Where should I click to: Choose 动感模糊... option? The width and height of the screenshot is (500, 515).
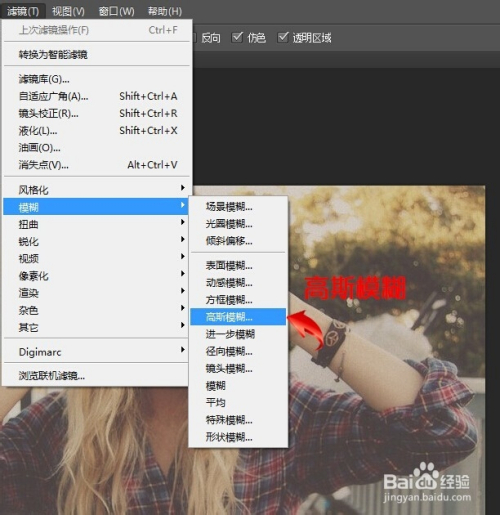tap(238, 283)
